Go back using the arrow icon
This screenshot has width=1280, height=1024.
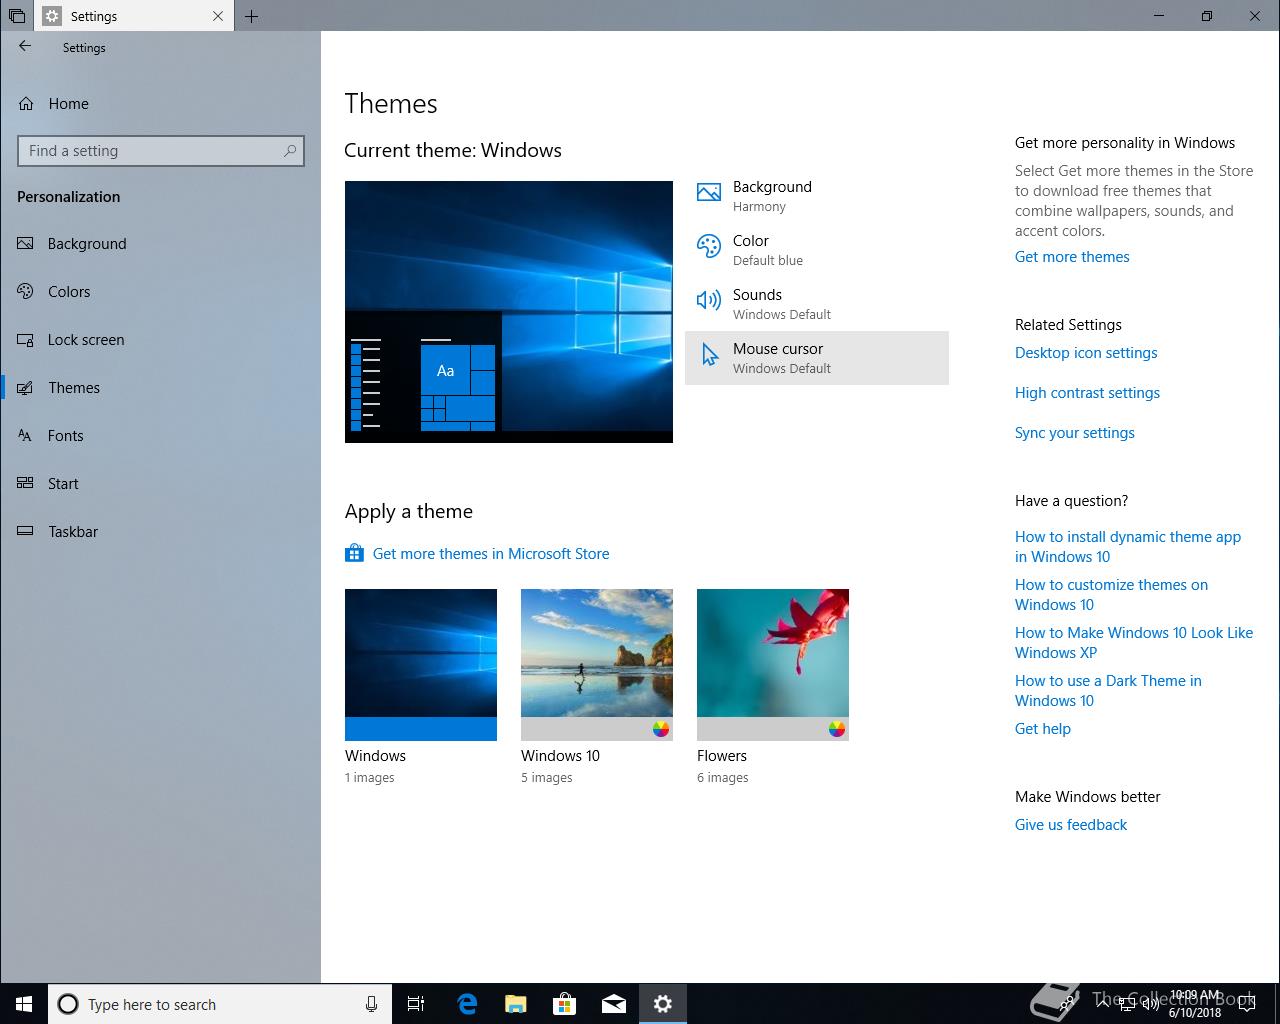coord(25,46)
